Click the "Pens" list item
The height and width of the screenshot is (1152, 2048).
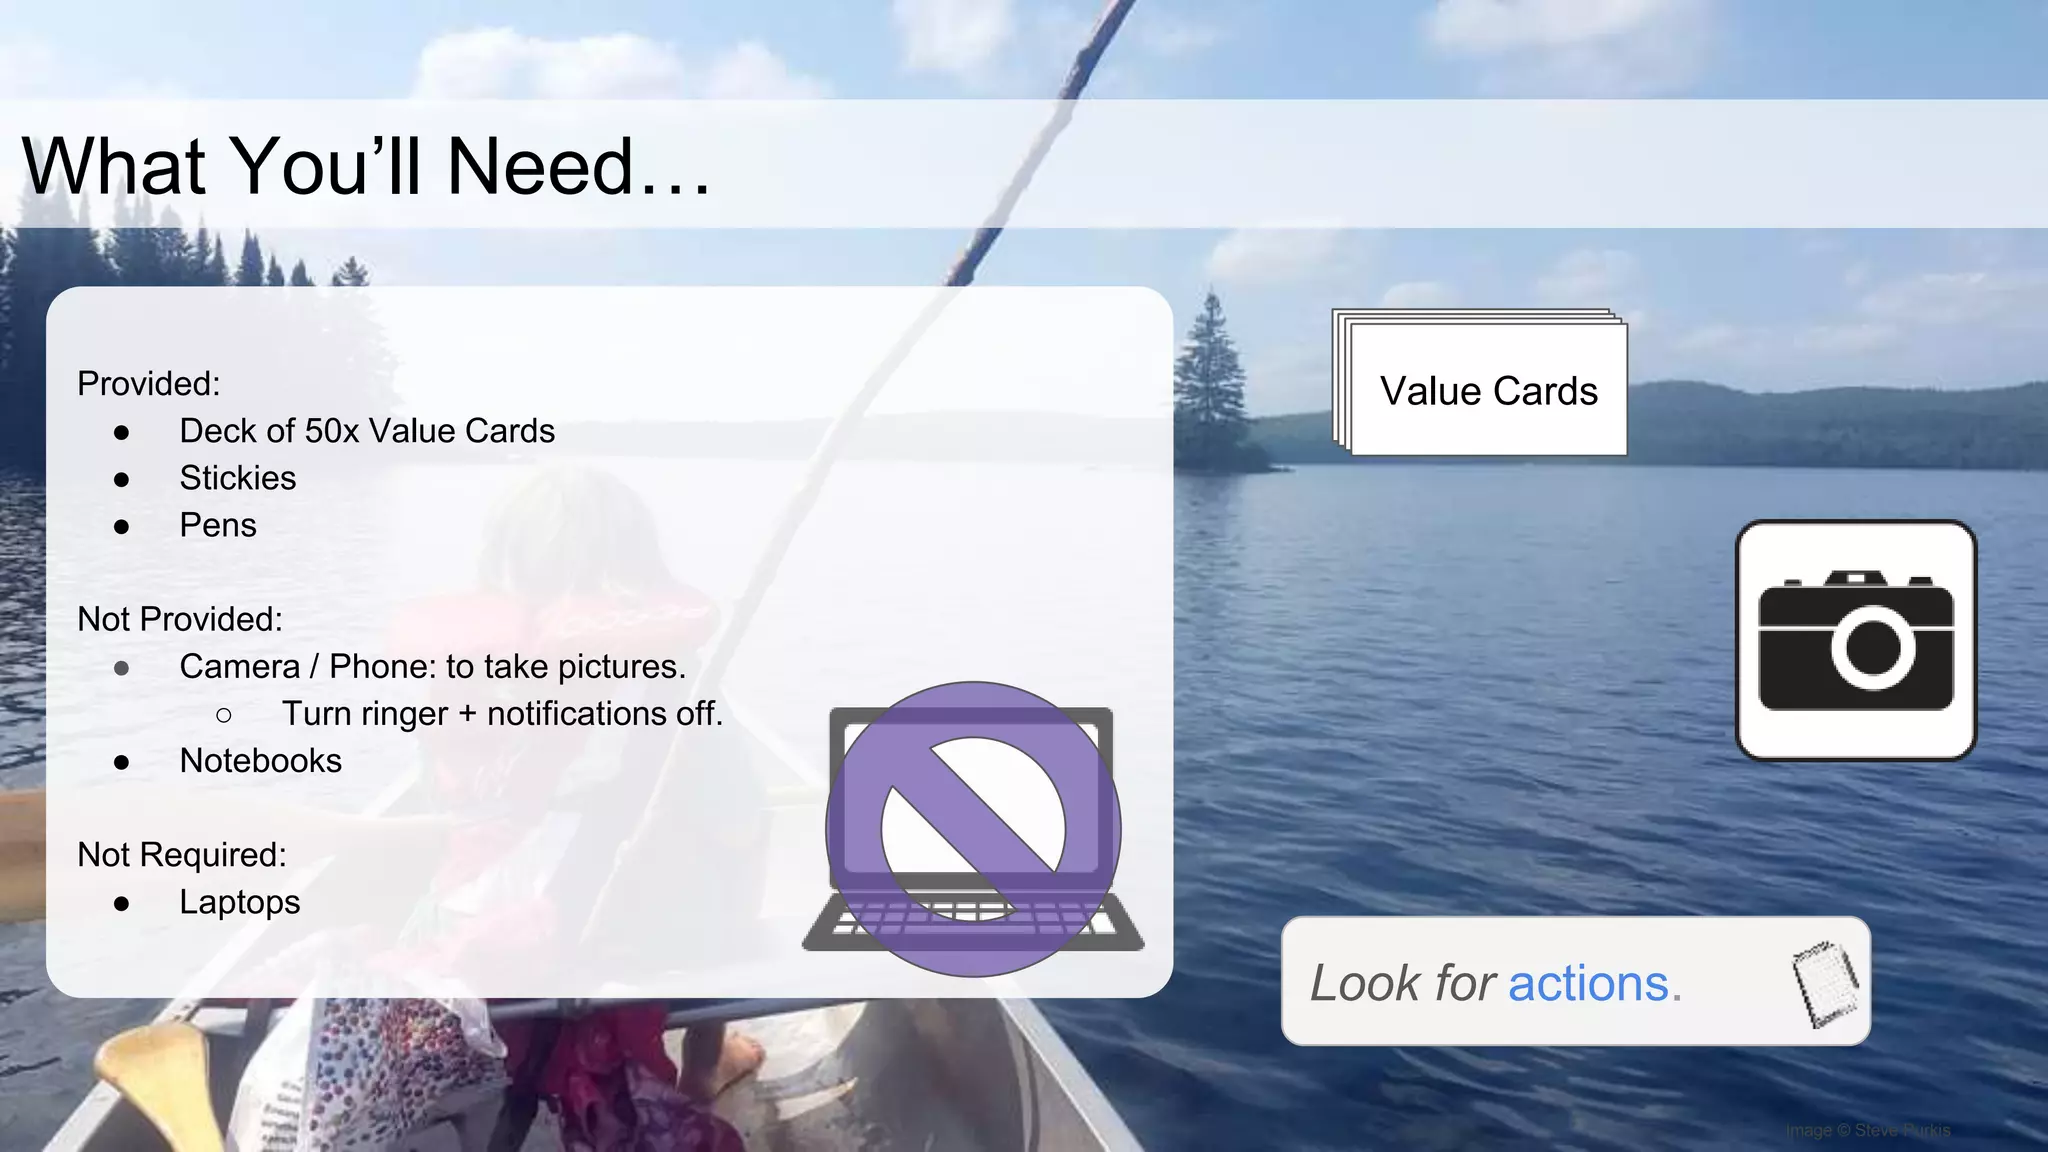coord(217,525)
